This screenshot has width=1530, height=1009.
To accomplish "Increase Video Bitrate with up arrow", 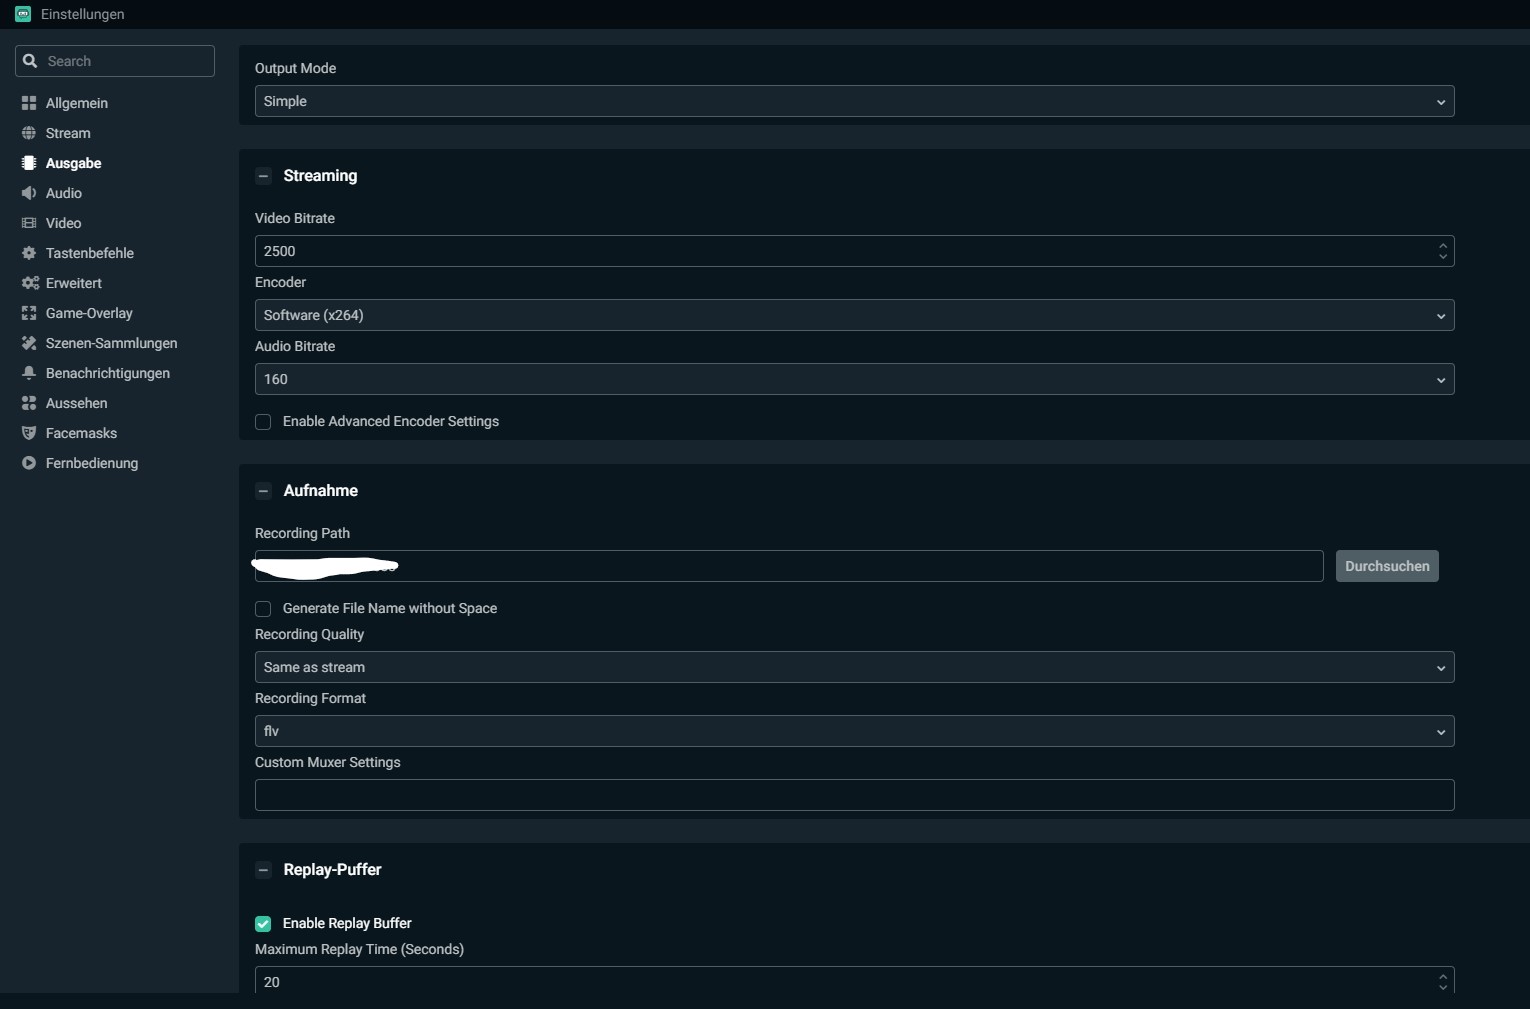I will pyautogui.click(x=1442, y=245).
